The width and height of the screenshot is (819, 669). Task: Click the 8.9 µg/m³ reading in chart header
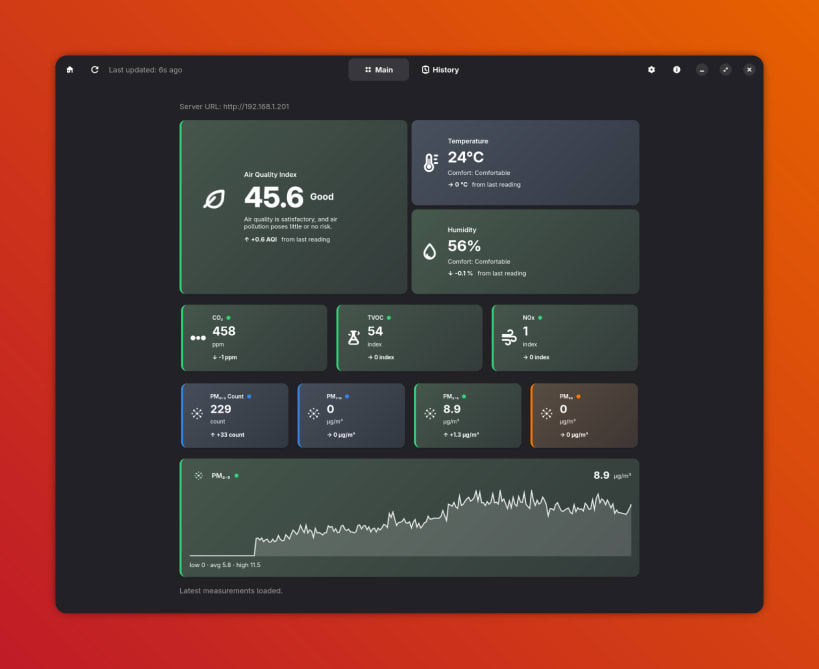point(612,475)
